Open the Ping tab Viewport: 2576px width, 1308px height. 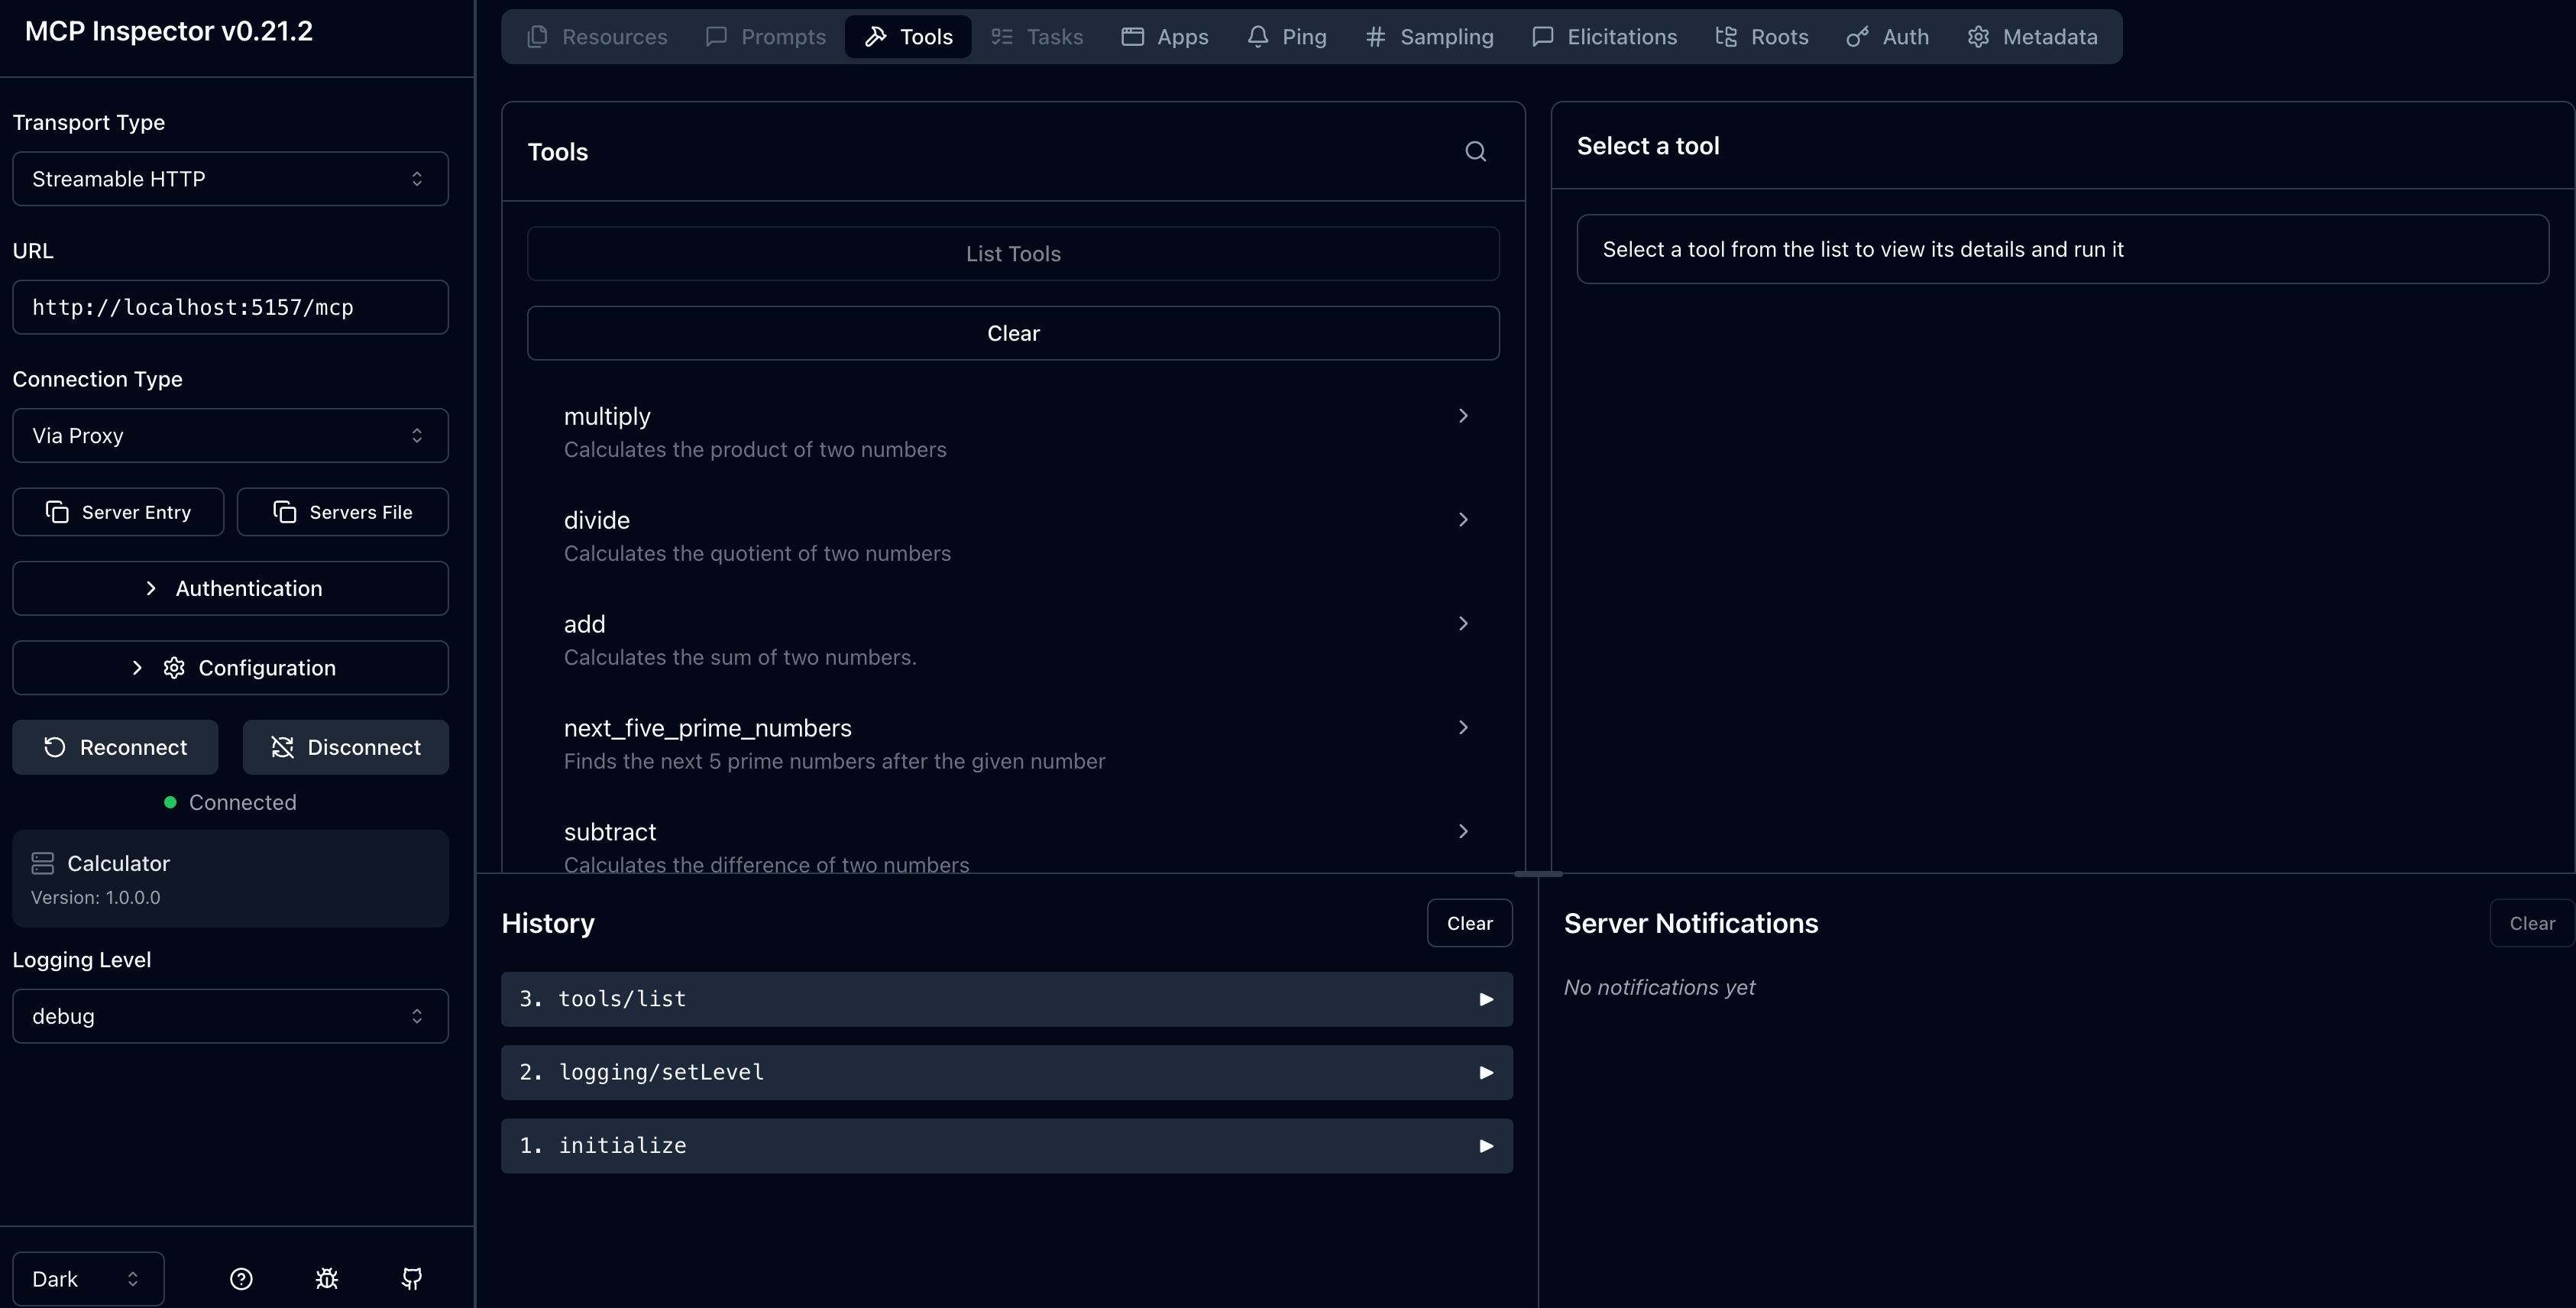tap(1287, 37)
